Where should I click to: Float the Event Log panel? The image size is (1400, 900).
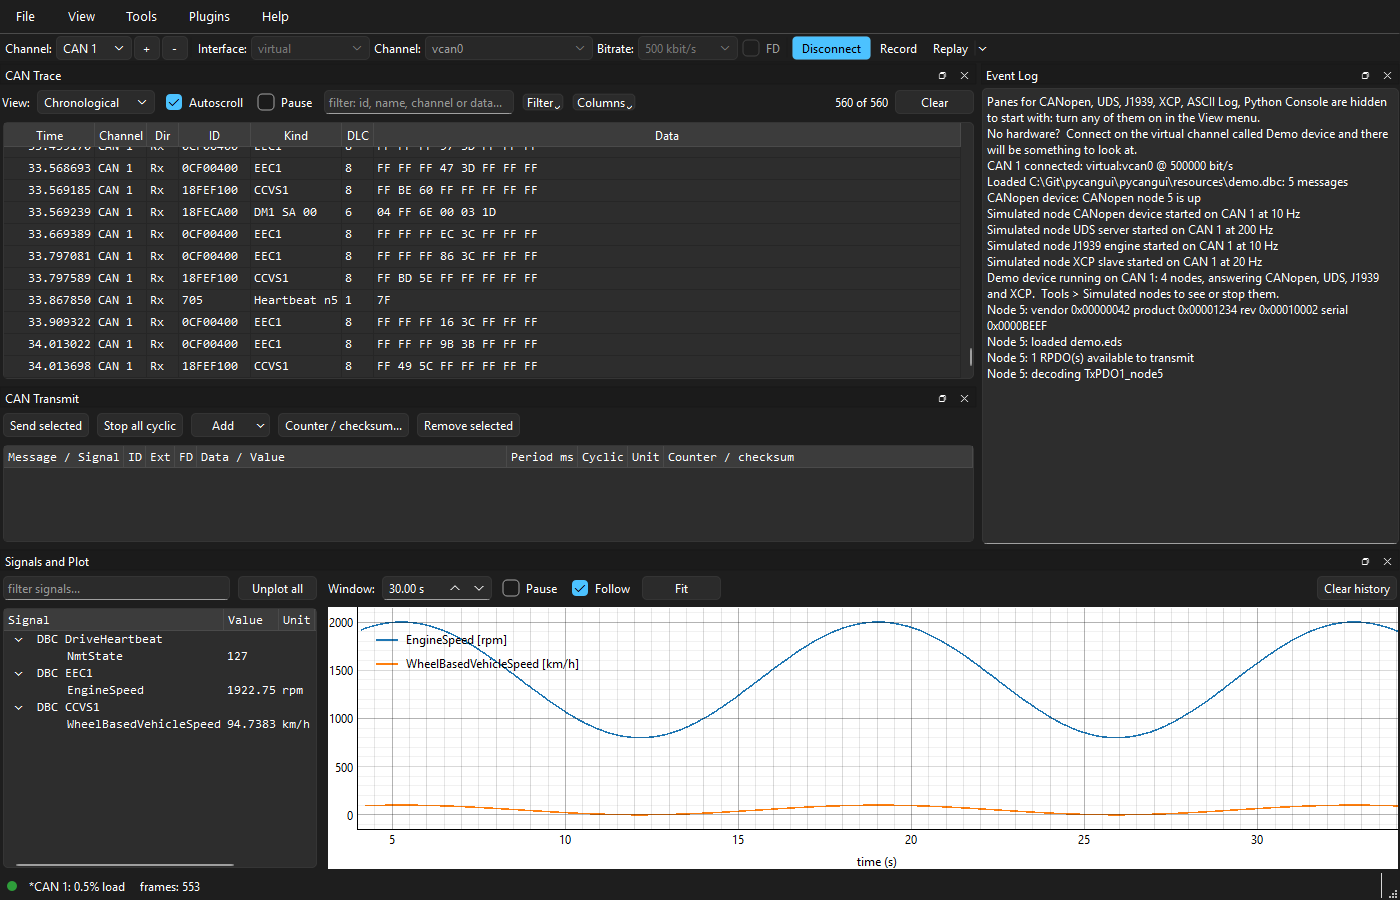point(1365,76)
